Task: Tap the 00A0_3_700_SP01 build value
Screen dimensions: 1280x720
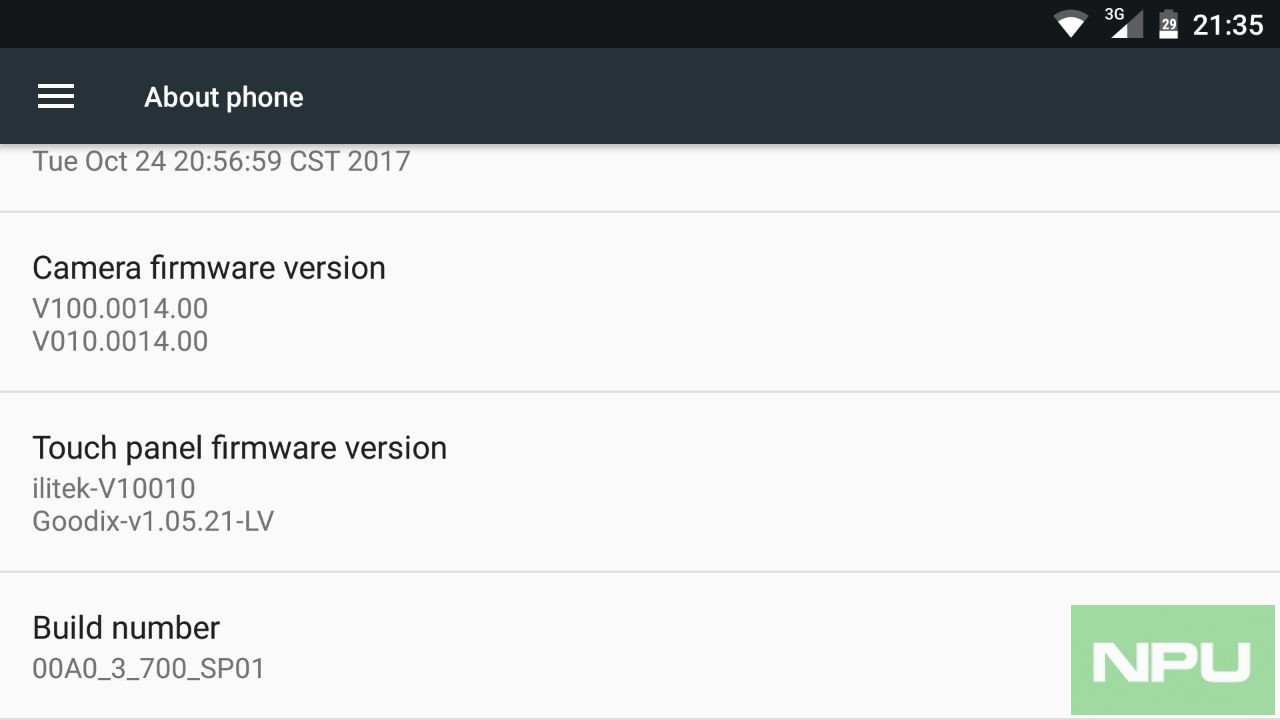Action: tap(148, 668)
